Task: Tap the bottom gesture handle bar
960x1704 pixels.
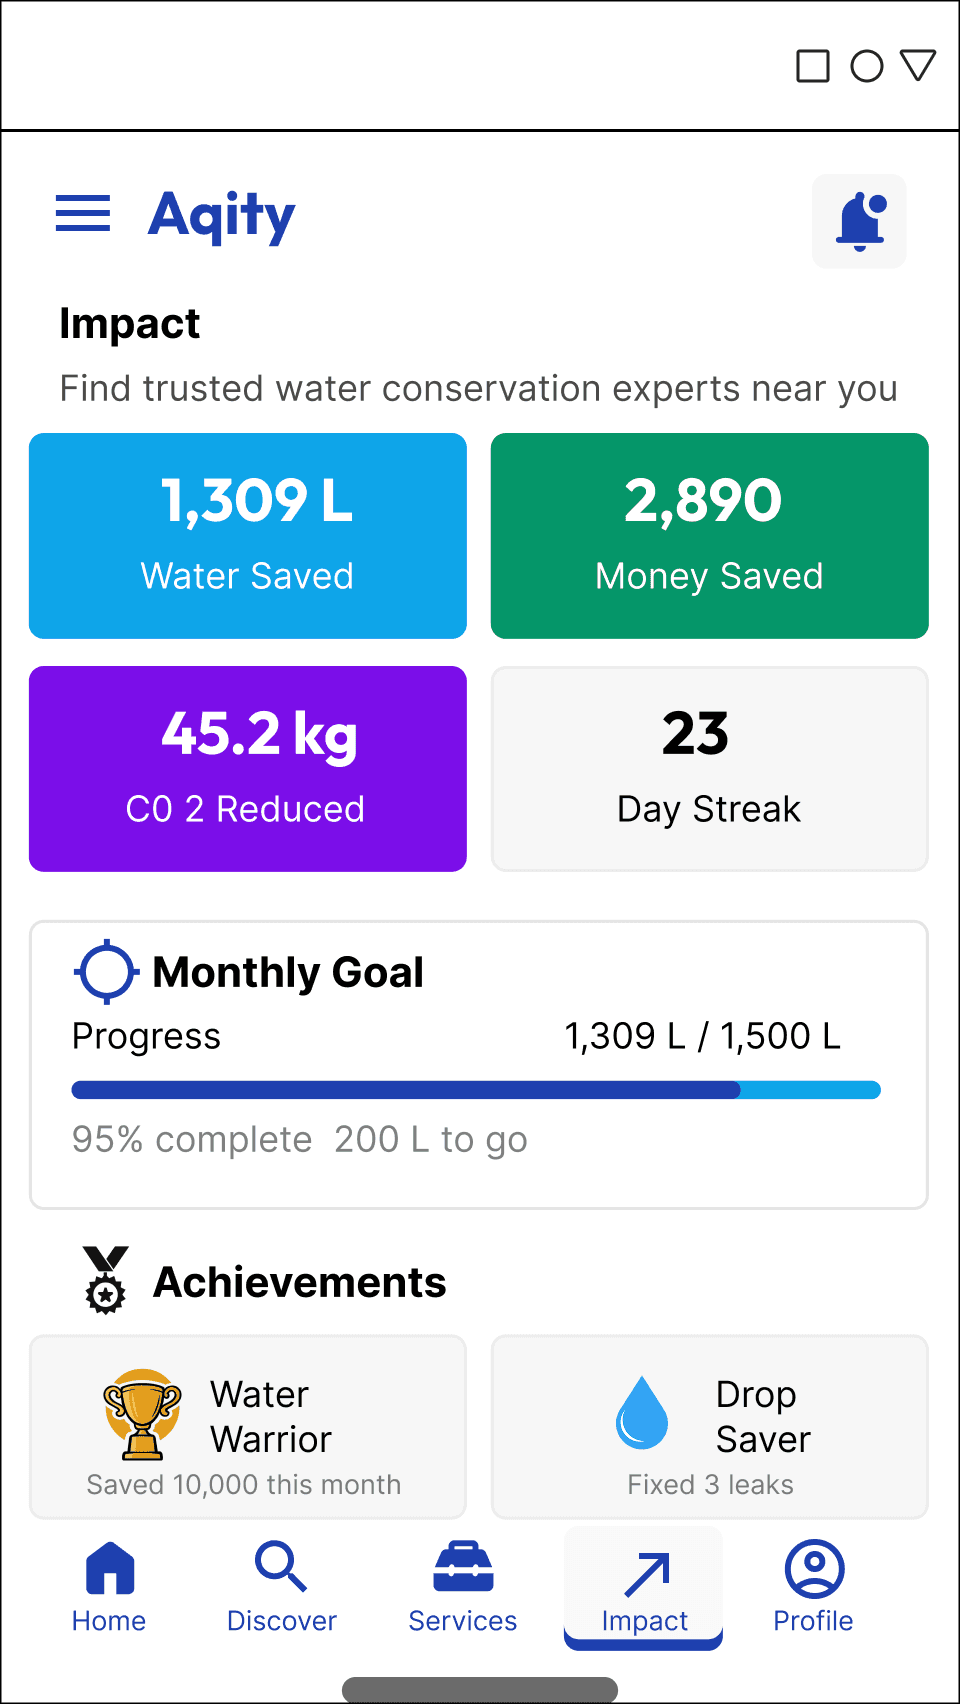Action: pos(480,1690)
